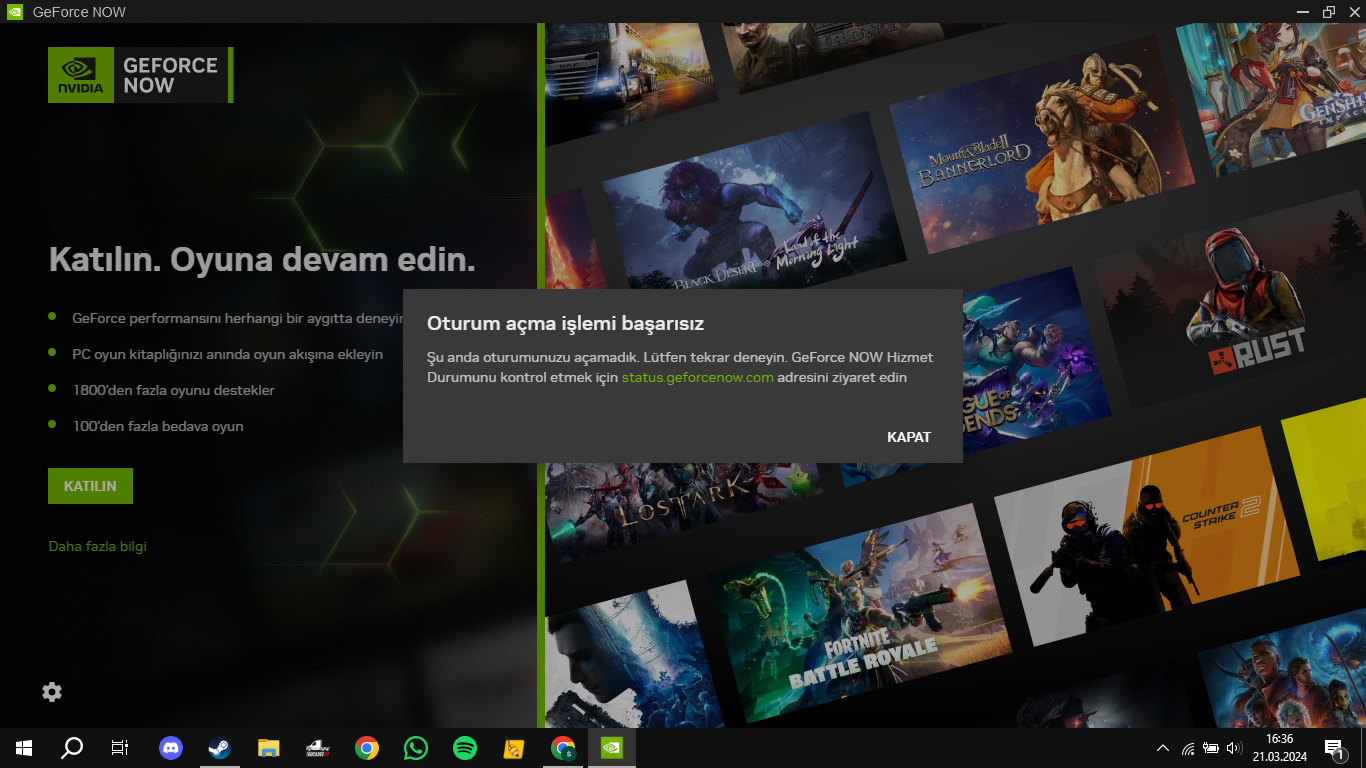Check the battery status tray icon
Image resolution: width=1366 pixels, height=768 pixels.
pos(1211,748)
